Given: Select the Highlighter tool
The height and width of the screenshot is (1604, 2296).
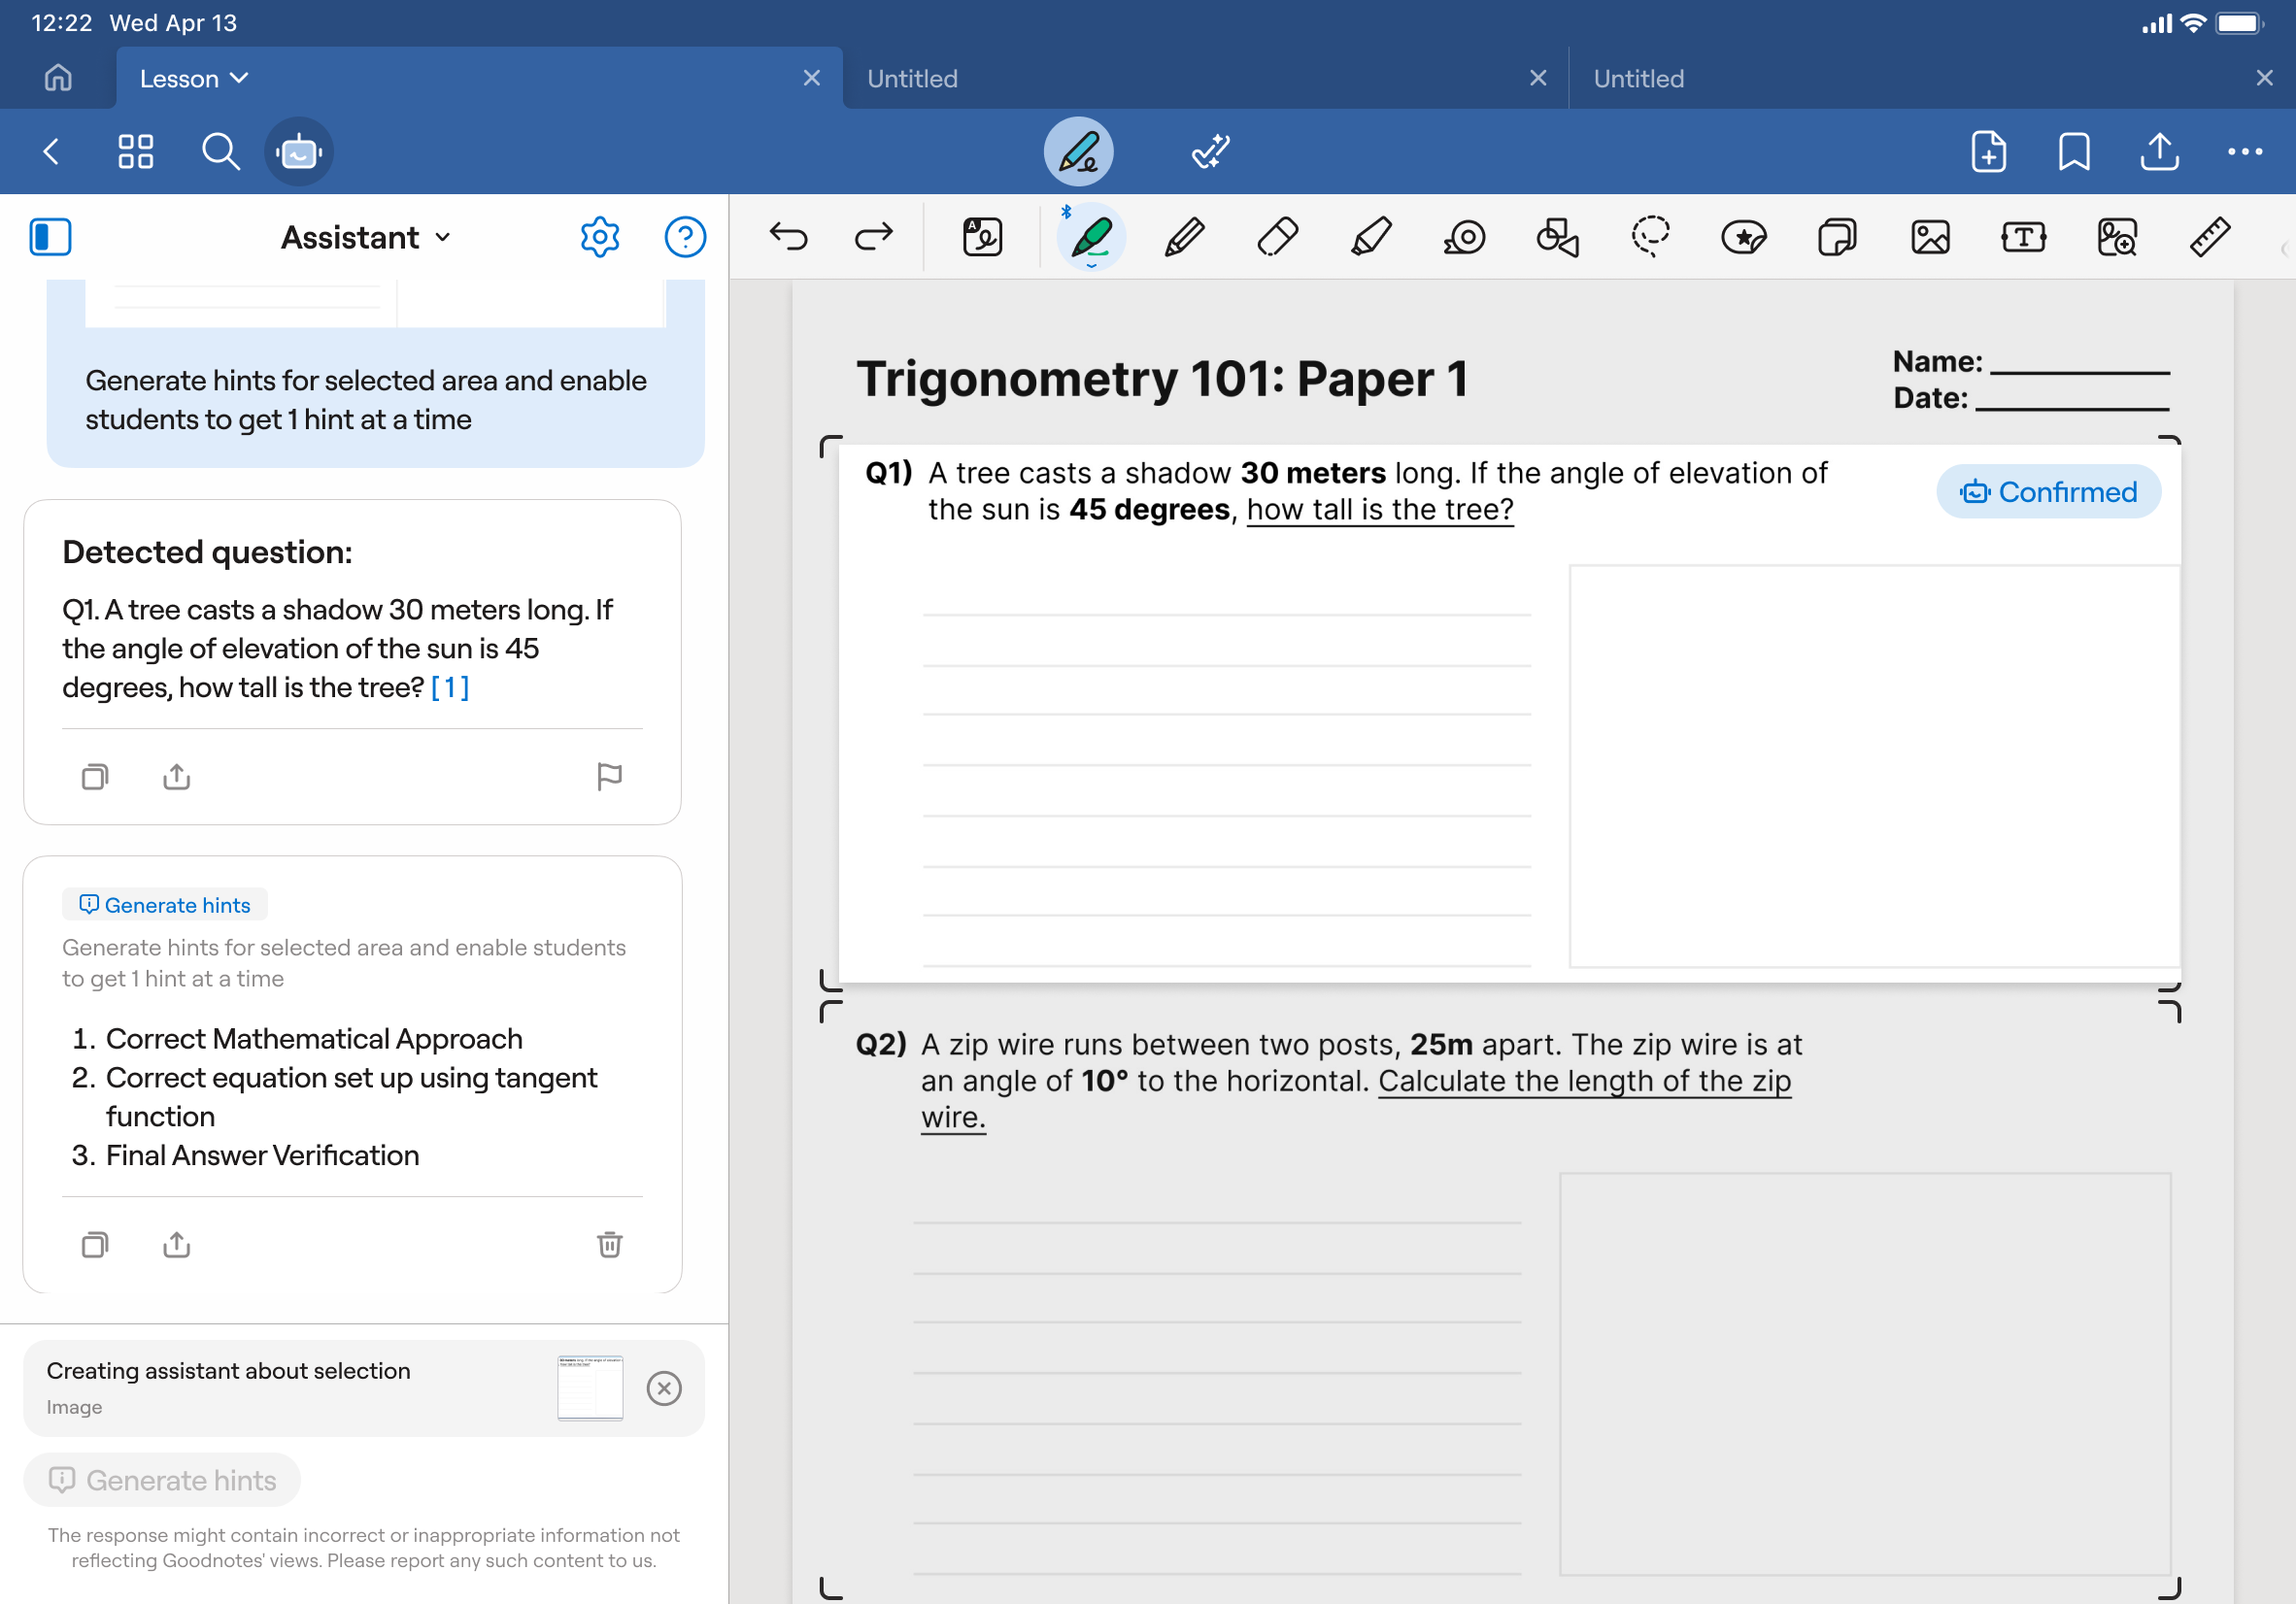Looking at the screenshot, I should tap(1370, 237).
